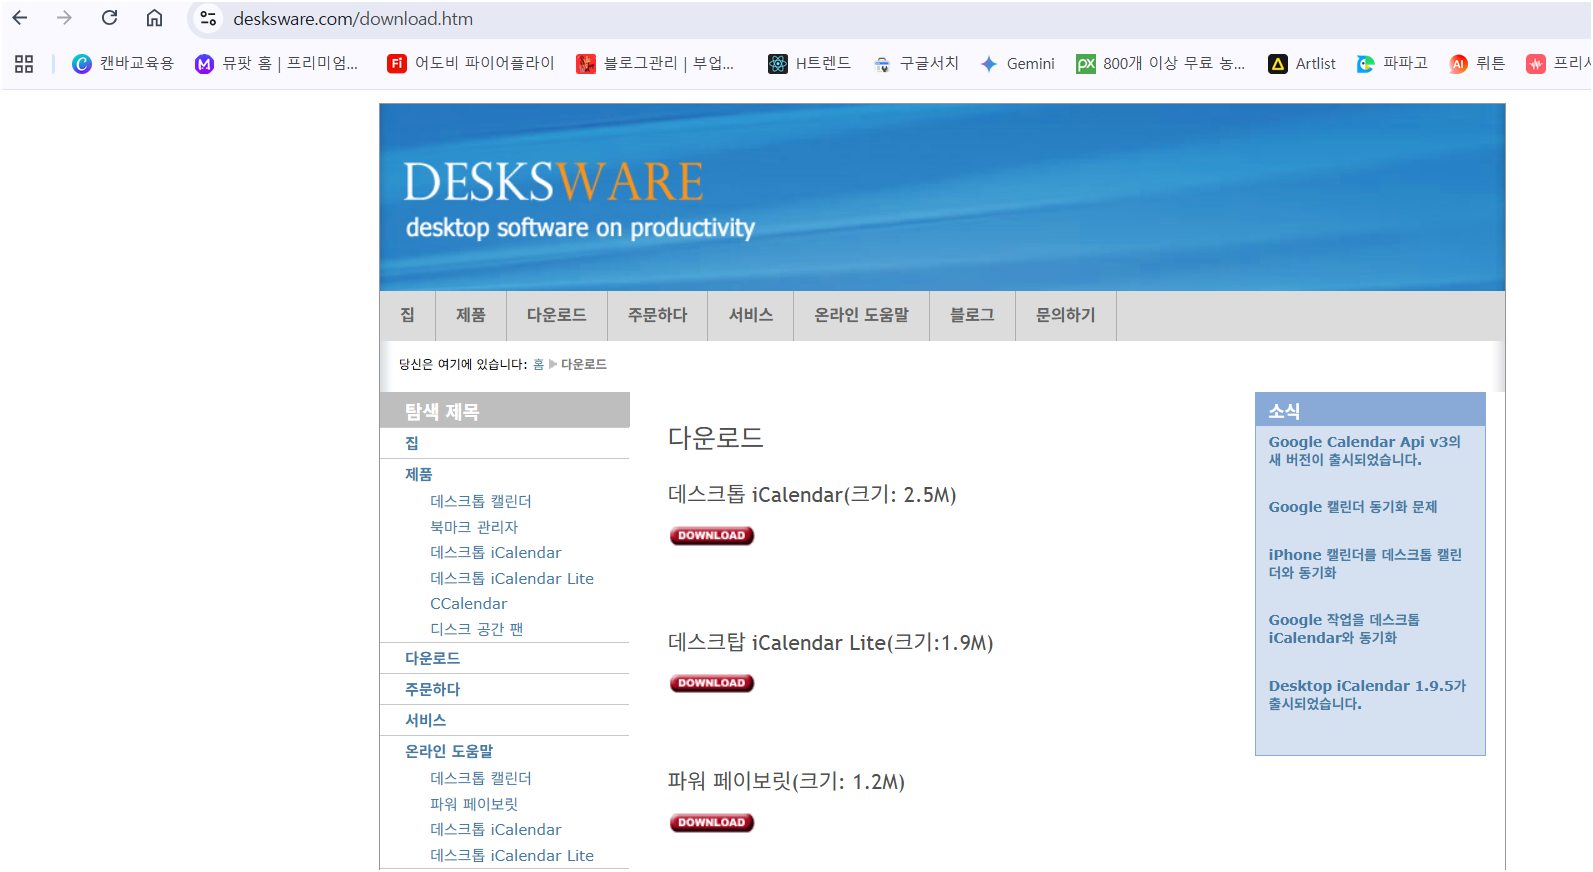Click the 홈 breadcrumb link
Screen dimensions: 1593x872
[538, 365]
